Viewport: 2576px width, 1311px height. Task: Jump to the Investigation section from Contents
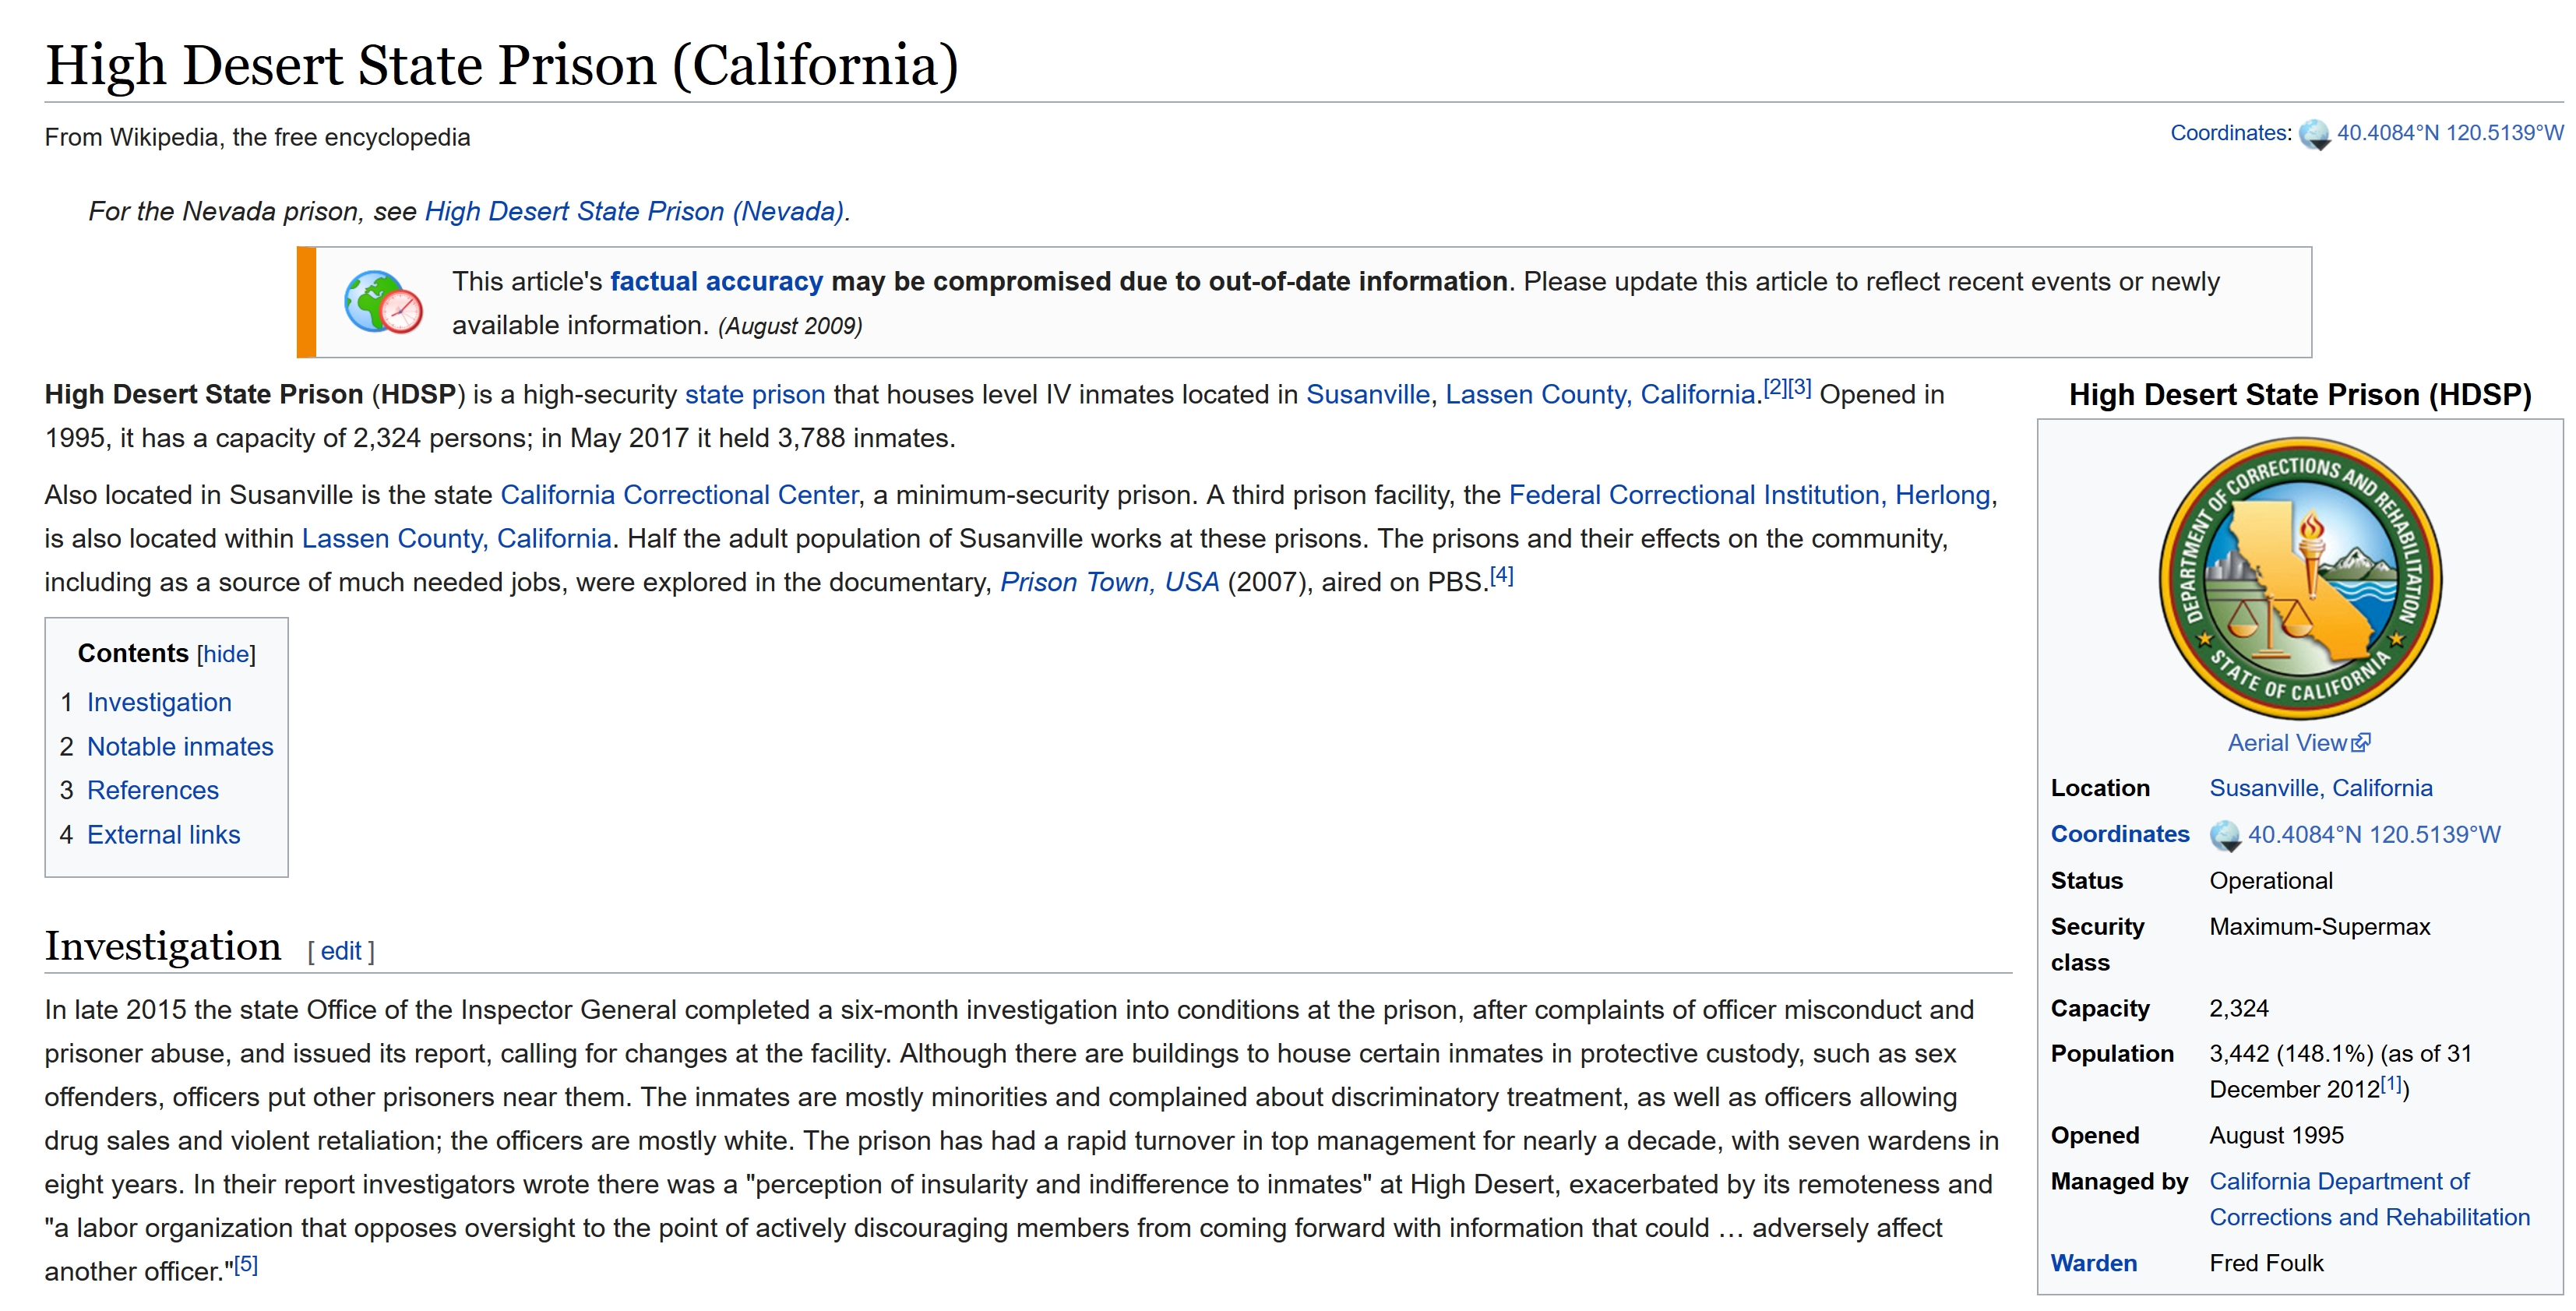159,702
